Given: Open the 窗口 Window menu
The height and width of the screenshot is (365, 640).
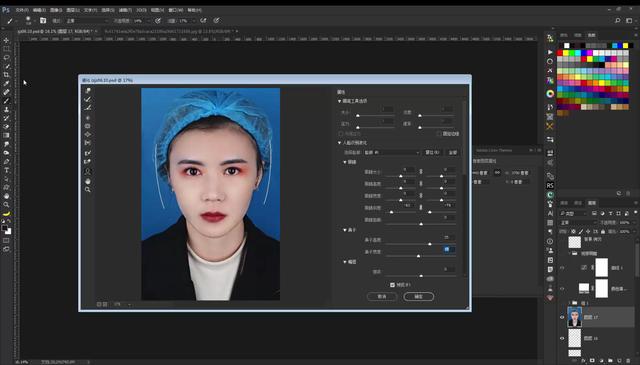Looking at the screenshot, I should [176, 10].
